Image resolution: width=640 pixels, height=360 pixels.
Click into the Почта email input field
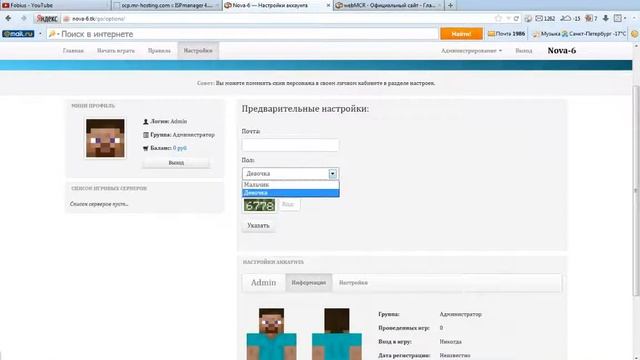pos(290,145)
